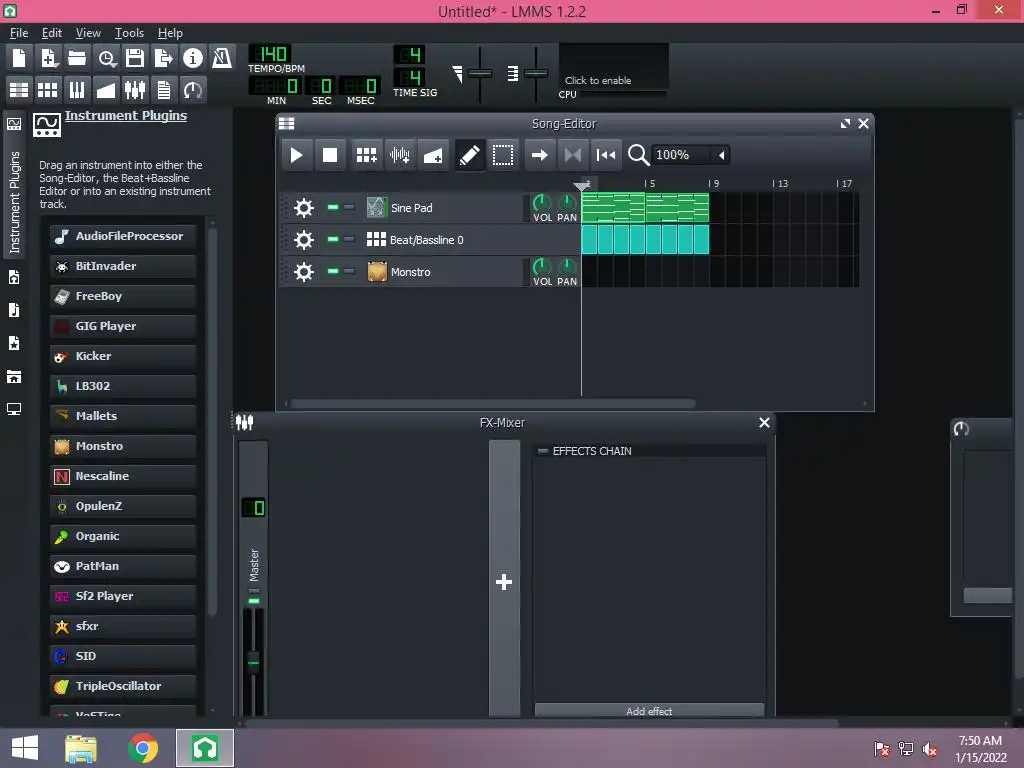
Task: Solo the Monstro track
Action: pyautogui.click(x=349, y=271)
